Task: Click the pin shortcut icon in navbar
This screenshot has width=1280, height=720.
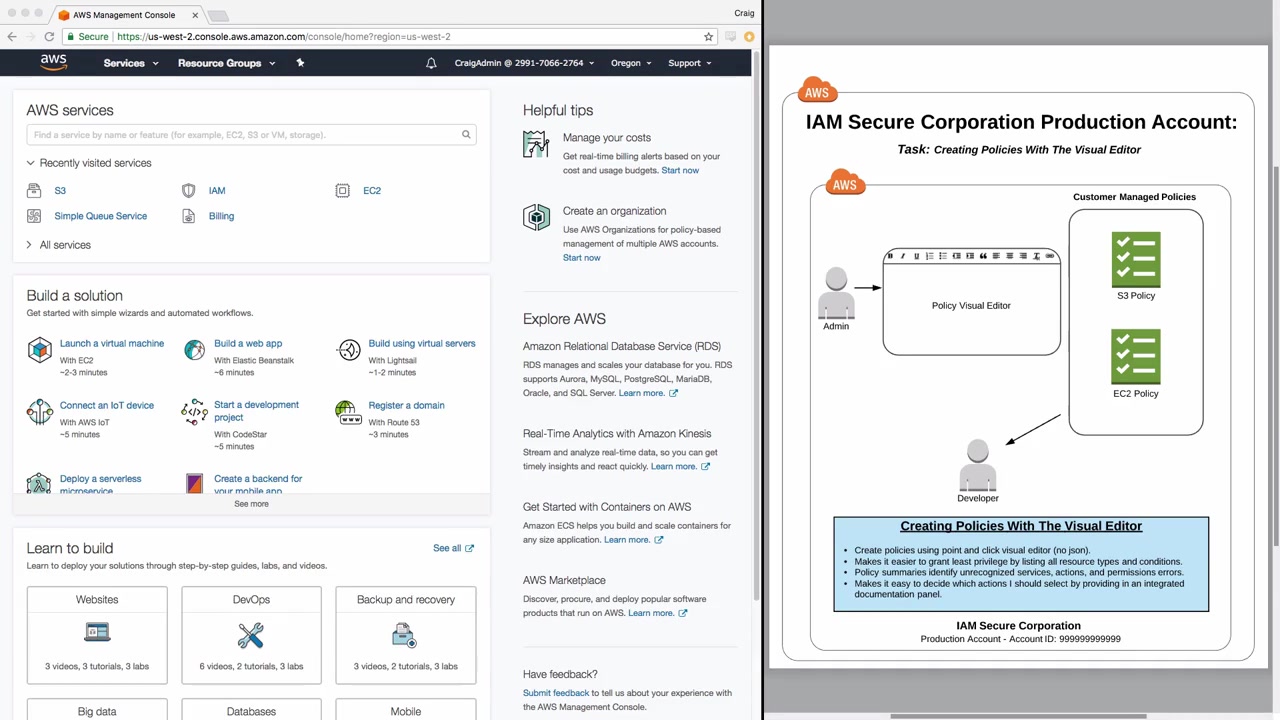Action: pyautogui.click(x=300, y=63)
